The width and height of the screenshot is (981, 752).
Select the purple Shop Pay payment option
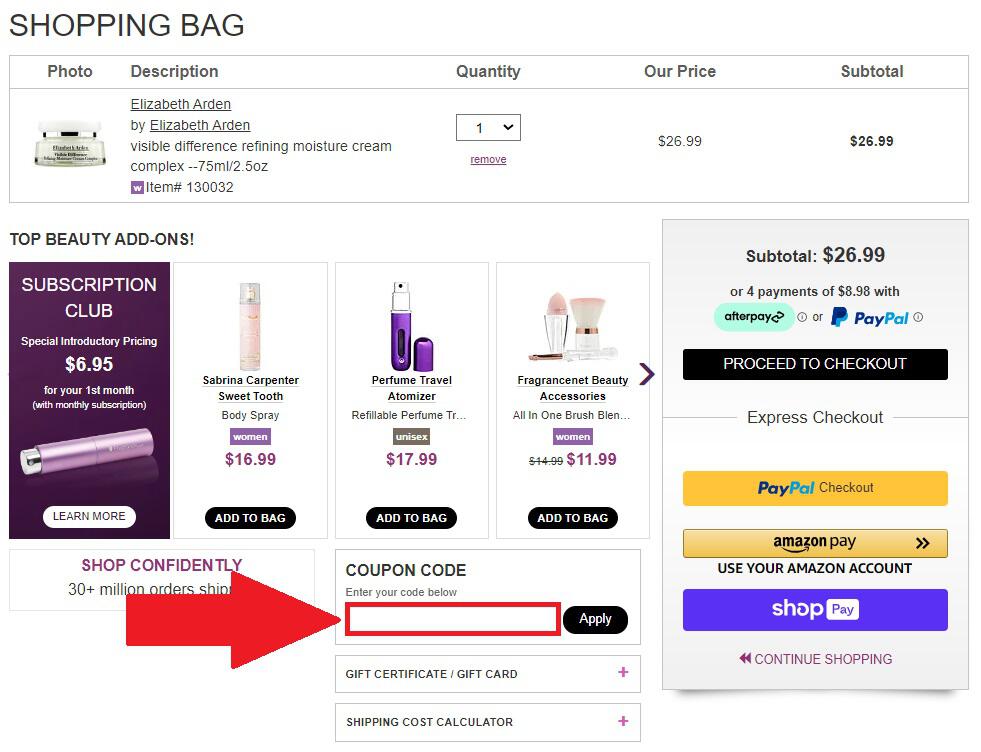(814, 609)
